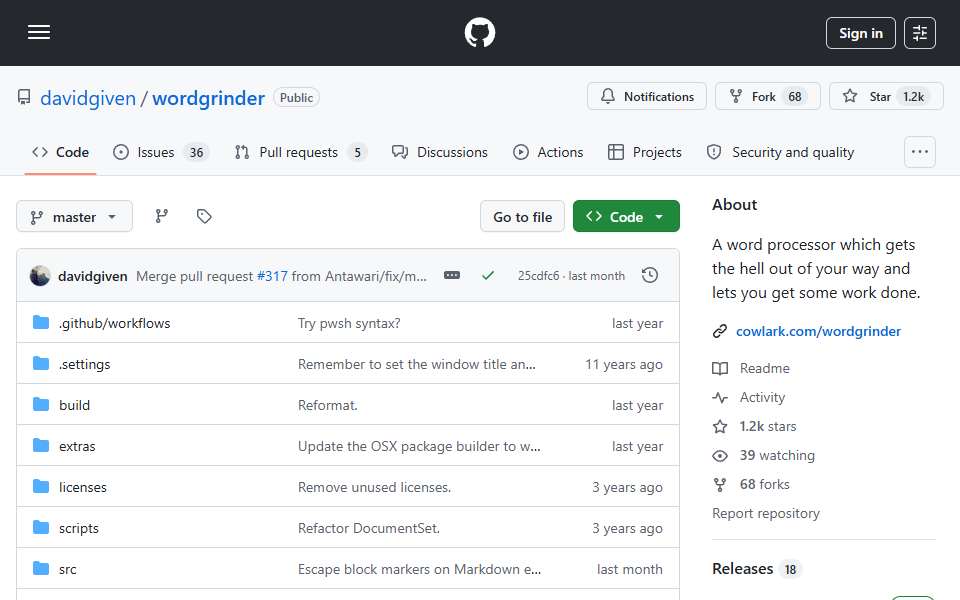The width and height of the screenshot is (960, 600).
Task: Open the fork count 68
Action: tap(795, 97)
